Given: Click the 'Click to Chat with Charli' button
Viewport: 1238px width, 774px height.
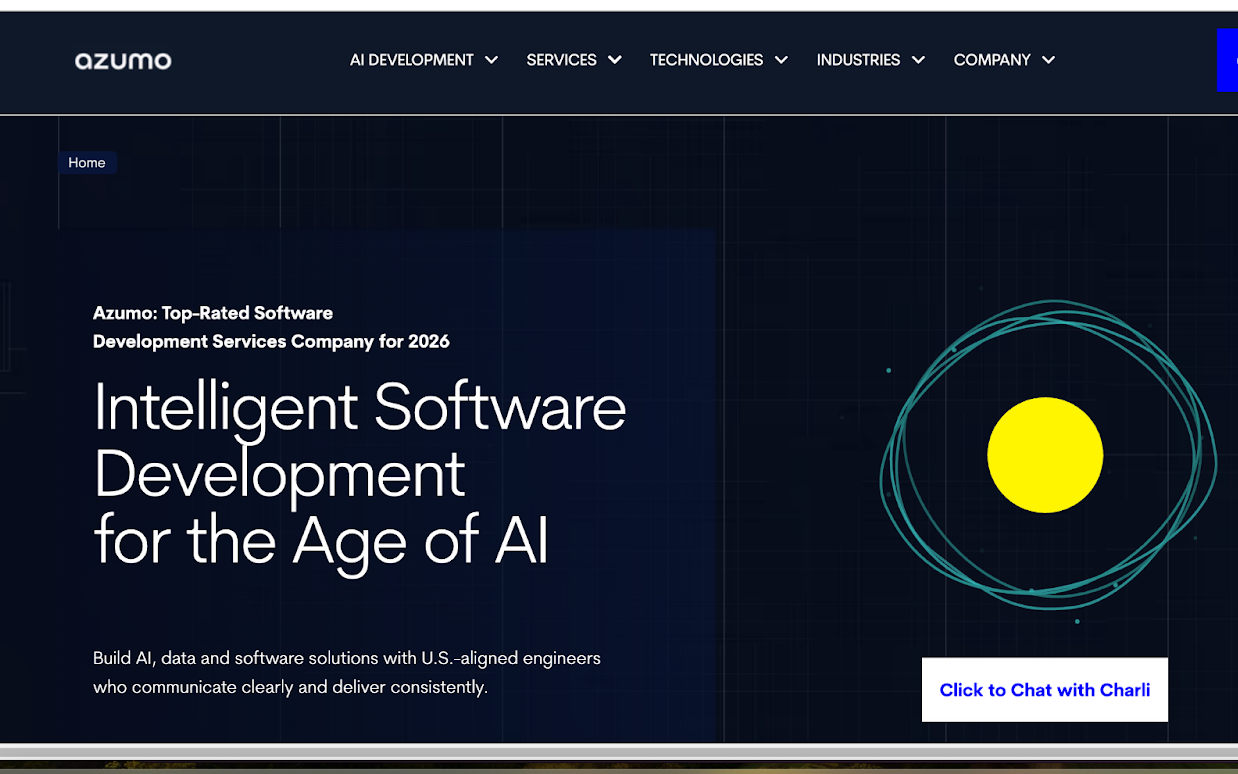Looking at the screenshot, I should click(1044, 690).
